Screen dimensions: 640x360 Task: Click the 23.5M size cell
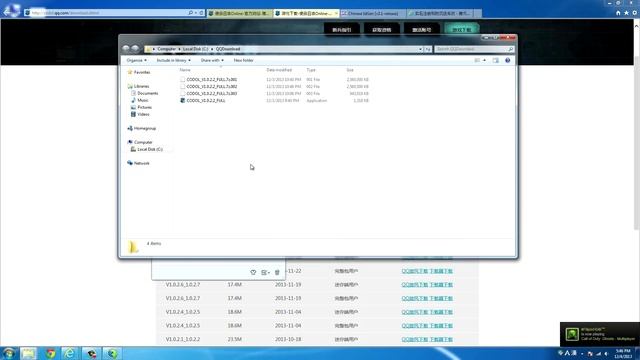click(x=235, y=340)
